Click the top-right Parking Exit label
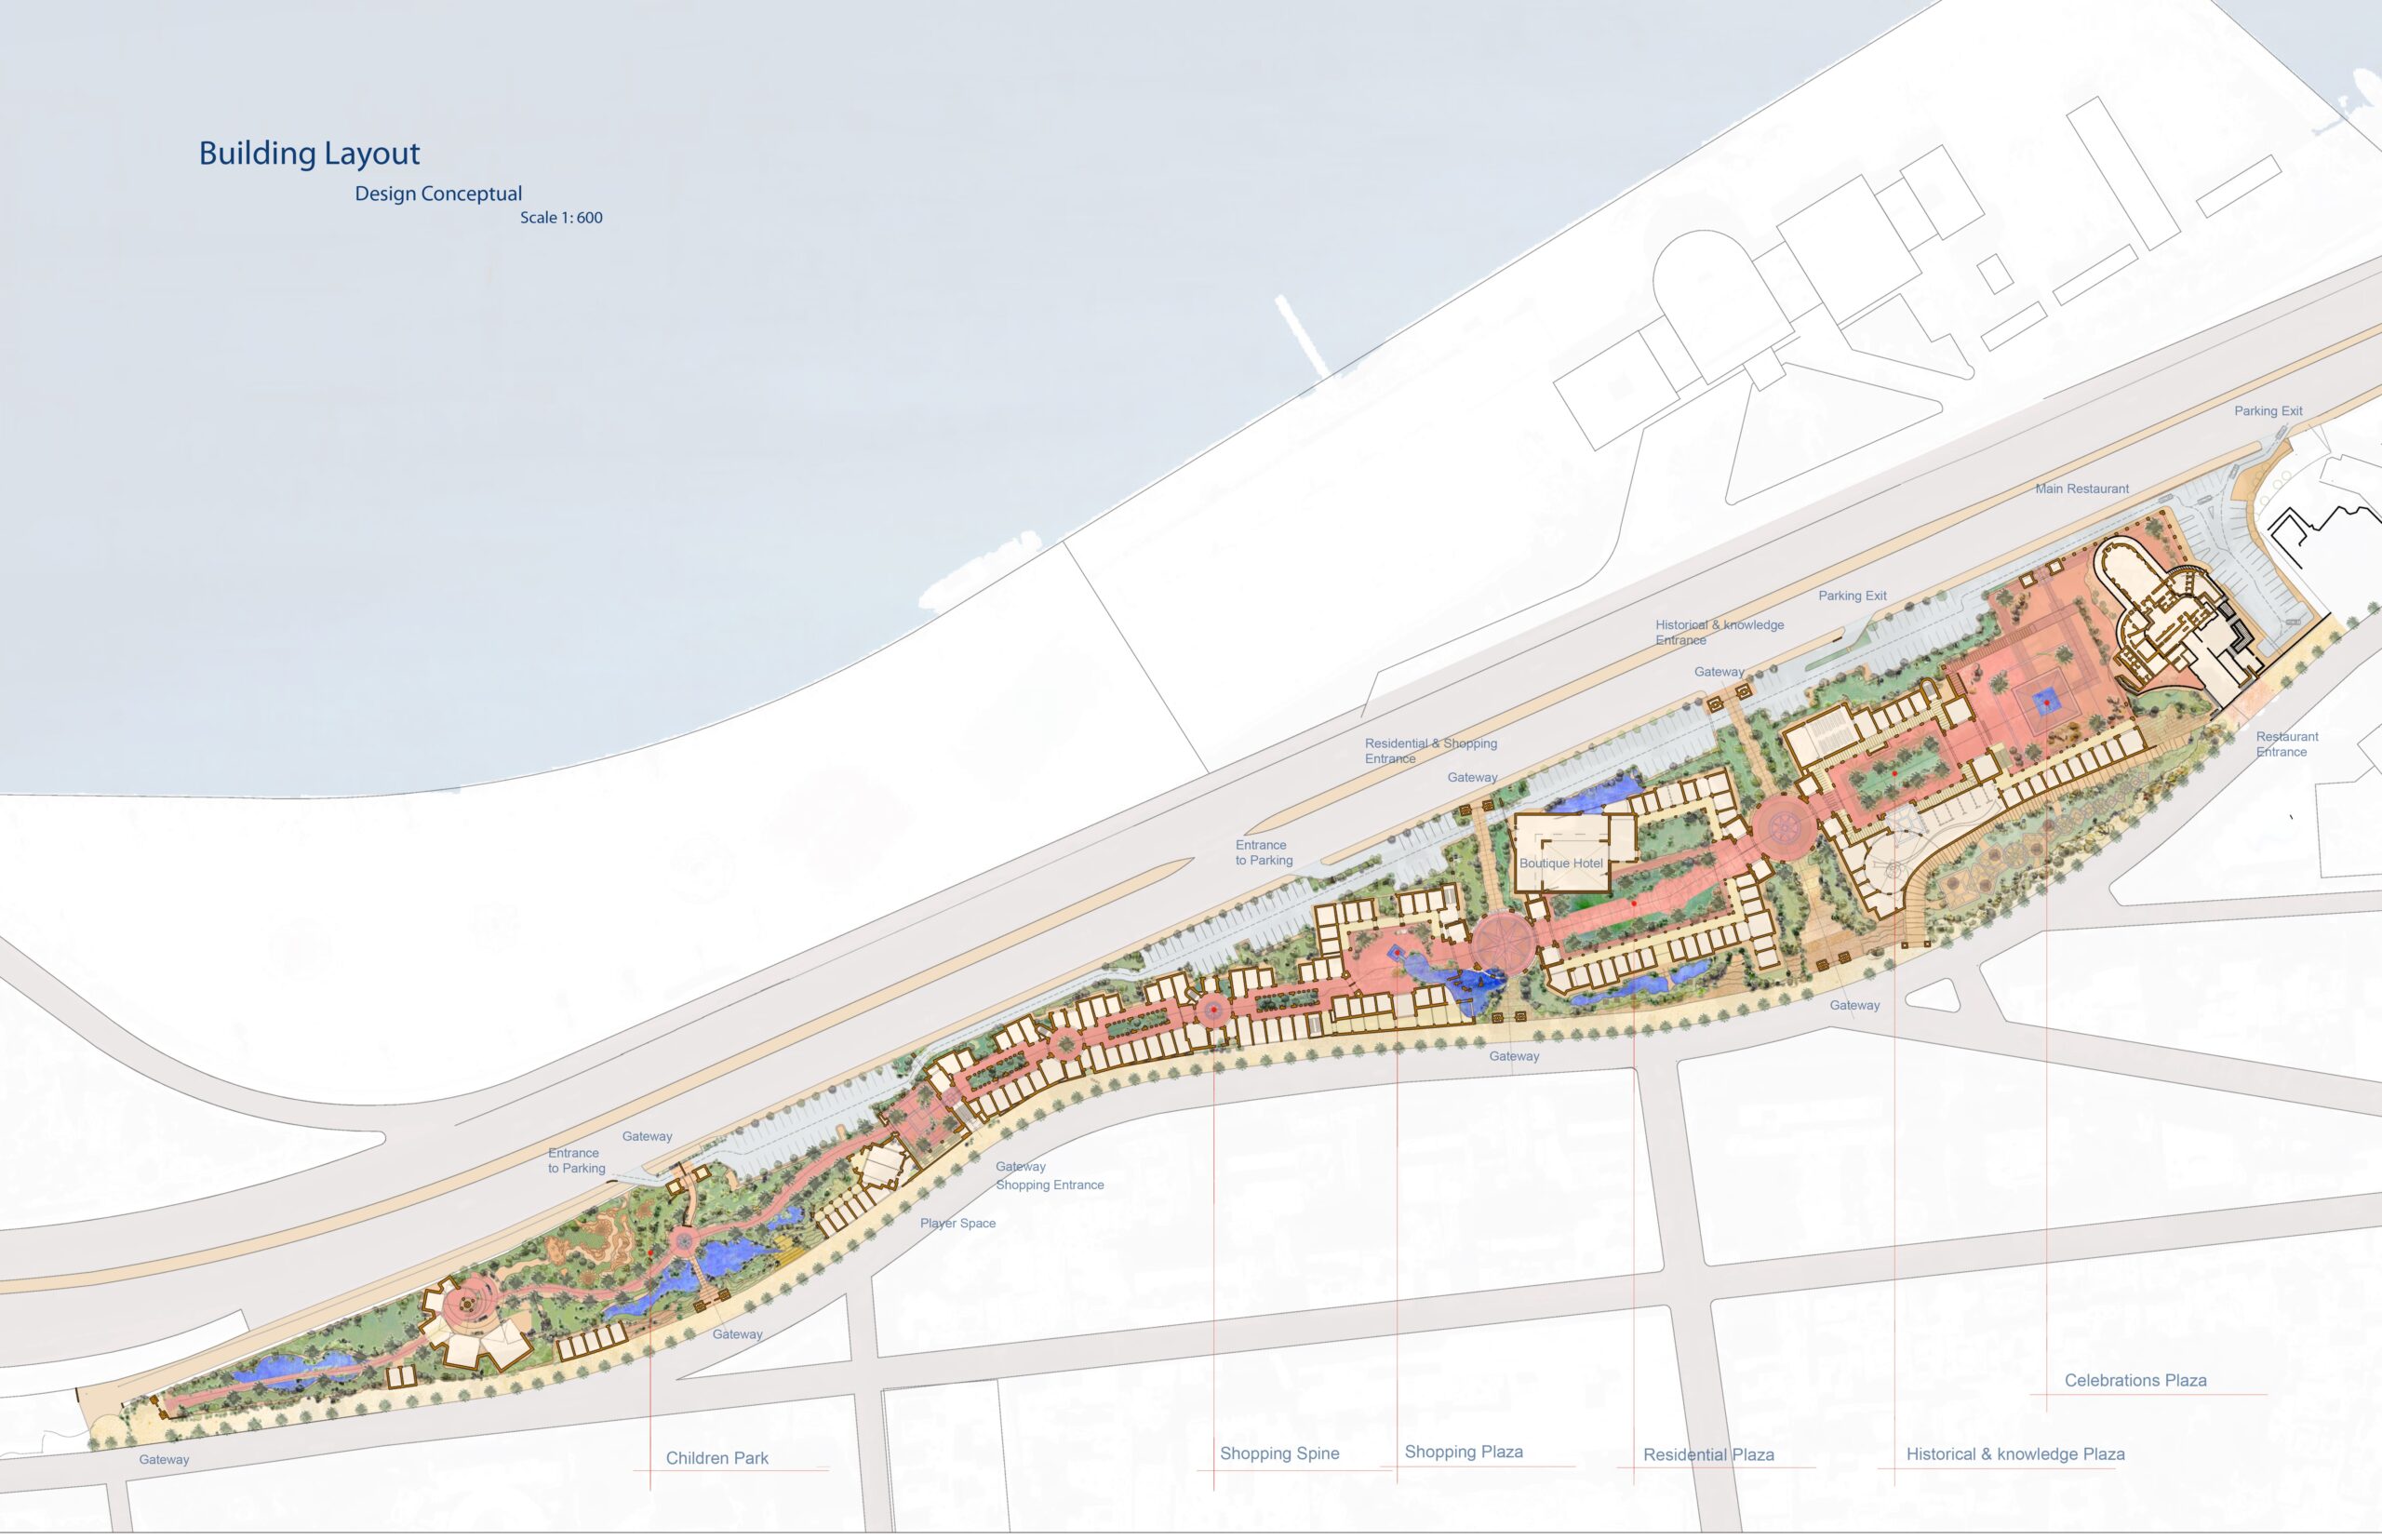The height and width of the screenshot is (1540, 2382). pos(2268,411)
